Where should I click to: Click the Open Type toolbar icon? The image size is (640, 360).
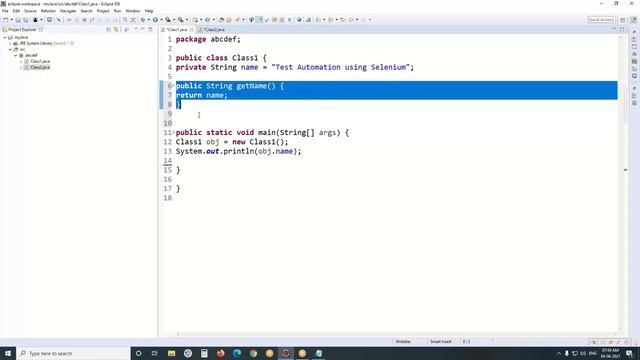tap(221, 20)
